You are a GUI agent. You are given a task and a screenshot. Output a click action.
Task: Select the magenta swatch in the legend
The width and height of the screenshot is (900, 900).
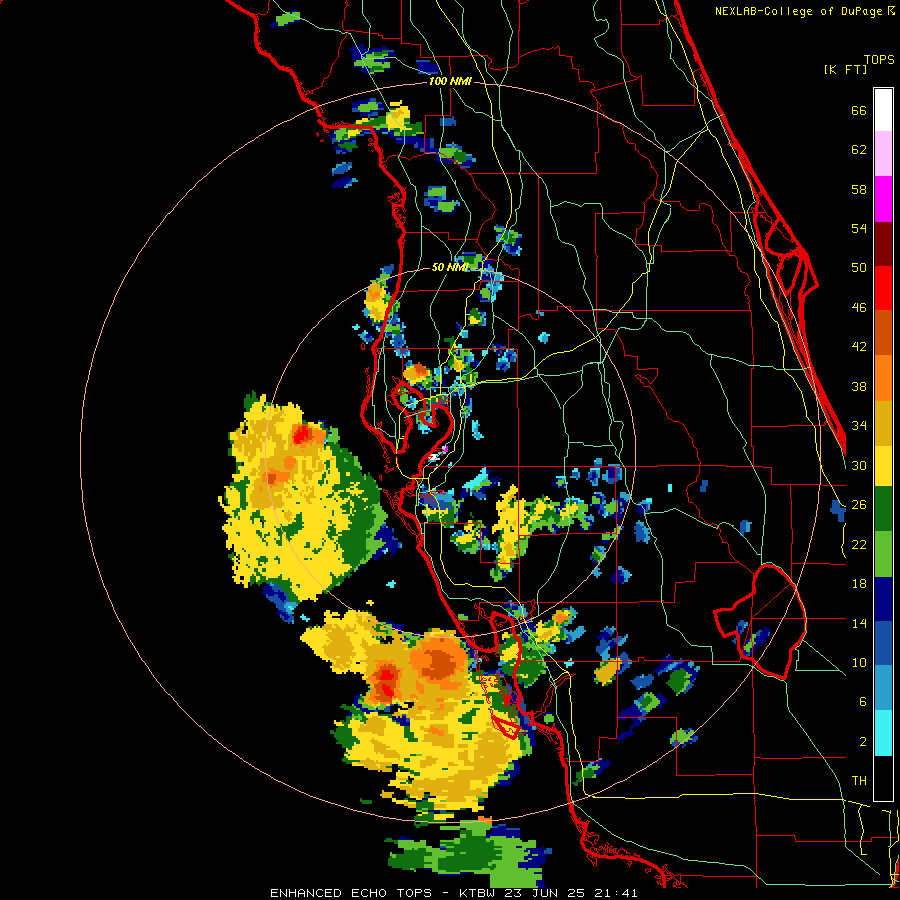point(883,199)
